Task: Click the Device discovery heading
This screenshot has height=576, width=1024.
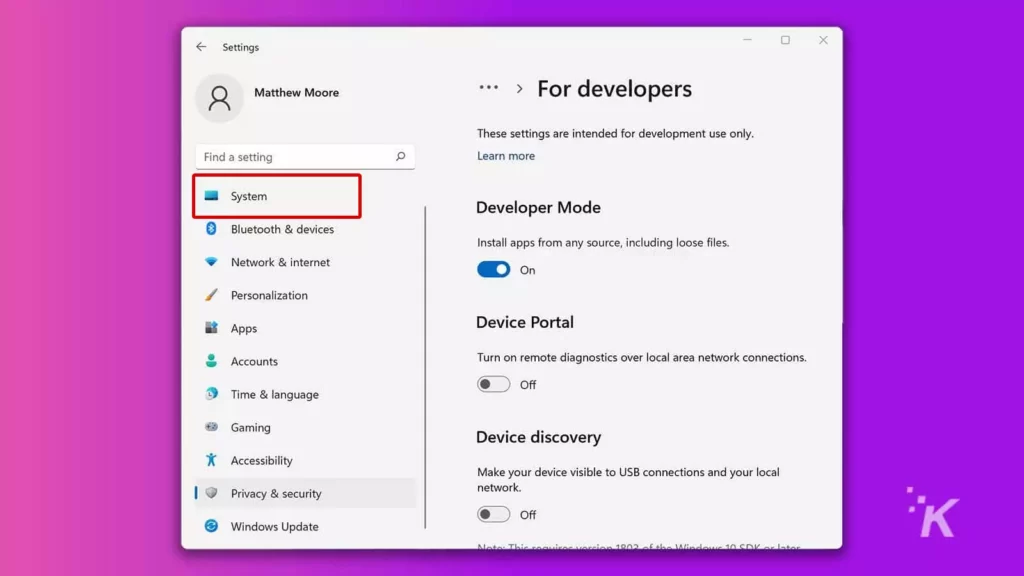Action: pyautogui.click(x=538, y=437)
